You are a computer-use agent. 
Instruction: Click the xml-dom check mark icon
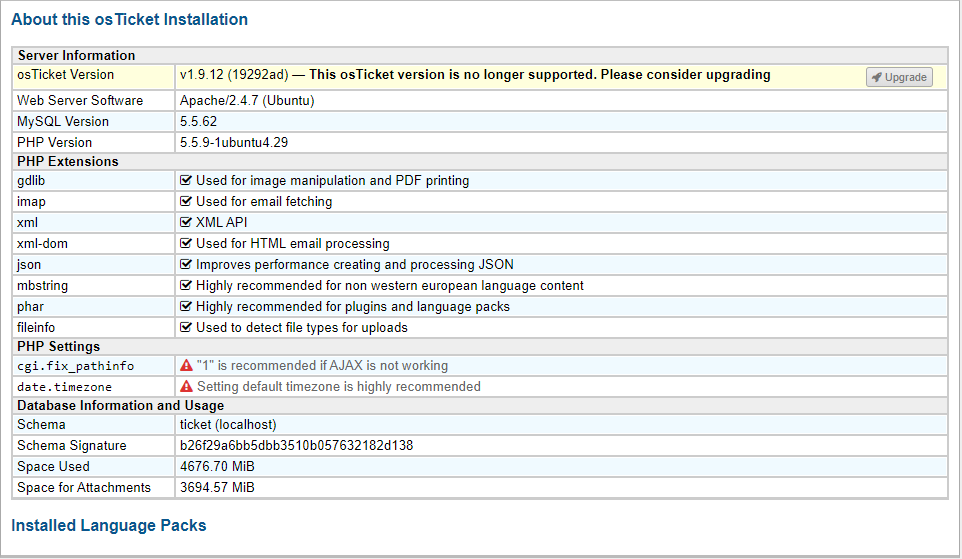tap(186, 244)
